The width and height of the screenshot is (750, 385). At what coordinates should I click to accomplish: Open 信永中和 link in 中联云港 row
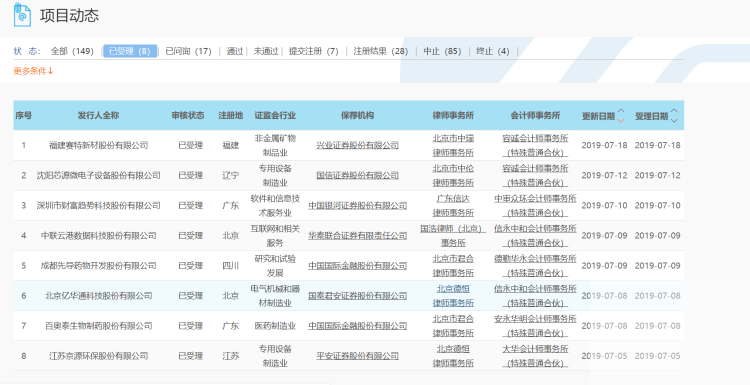pyautogui.click(x=535, y=236)
